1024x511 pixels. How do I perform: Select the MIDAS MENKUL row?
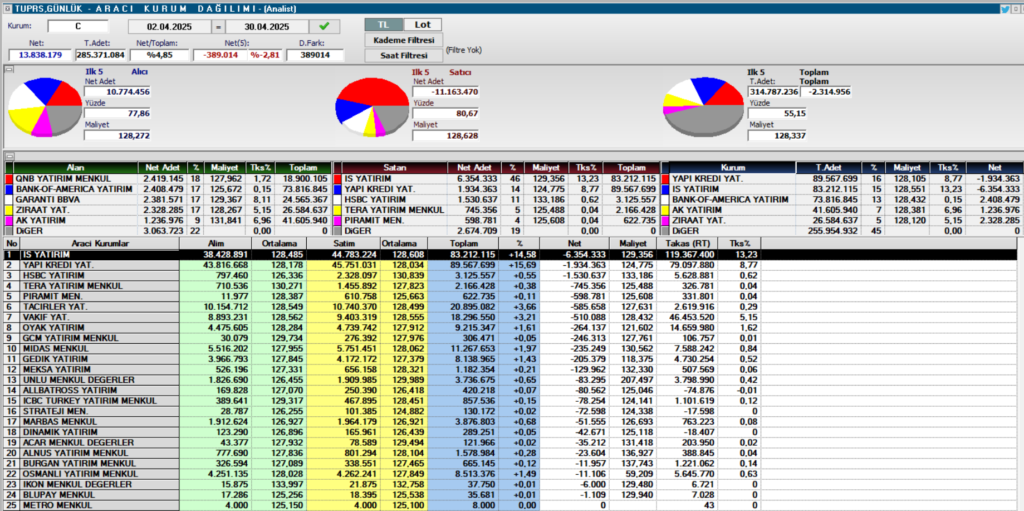509,348
